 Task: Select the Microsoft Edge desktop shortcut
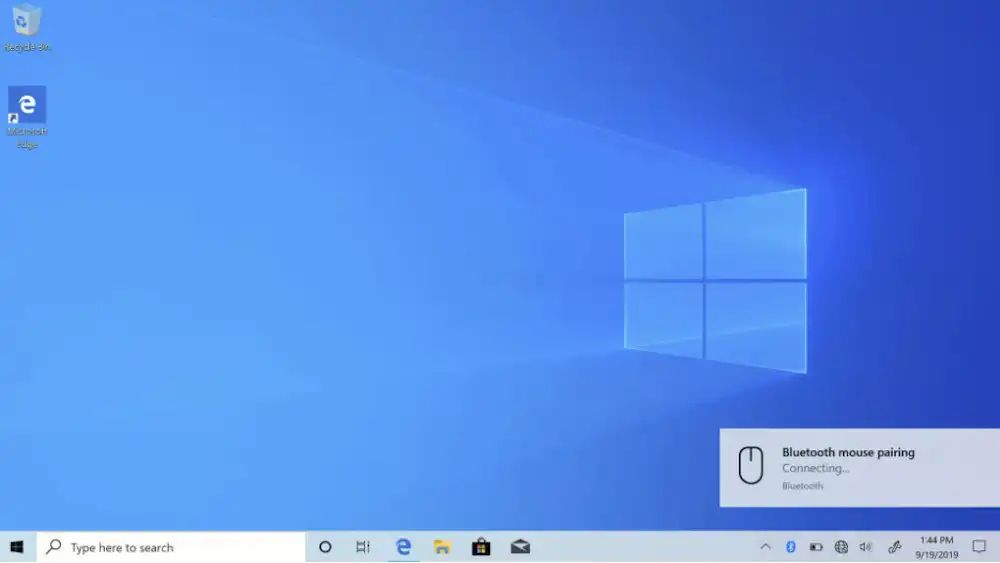click(x=27, y=118)
